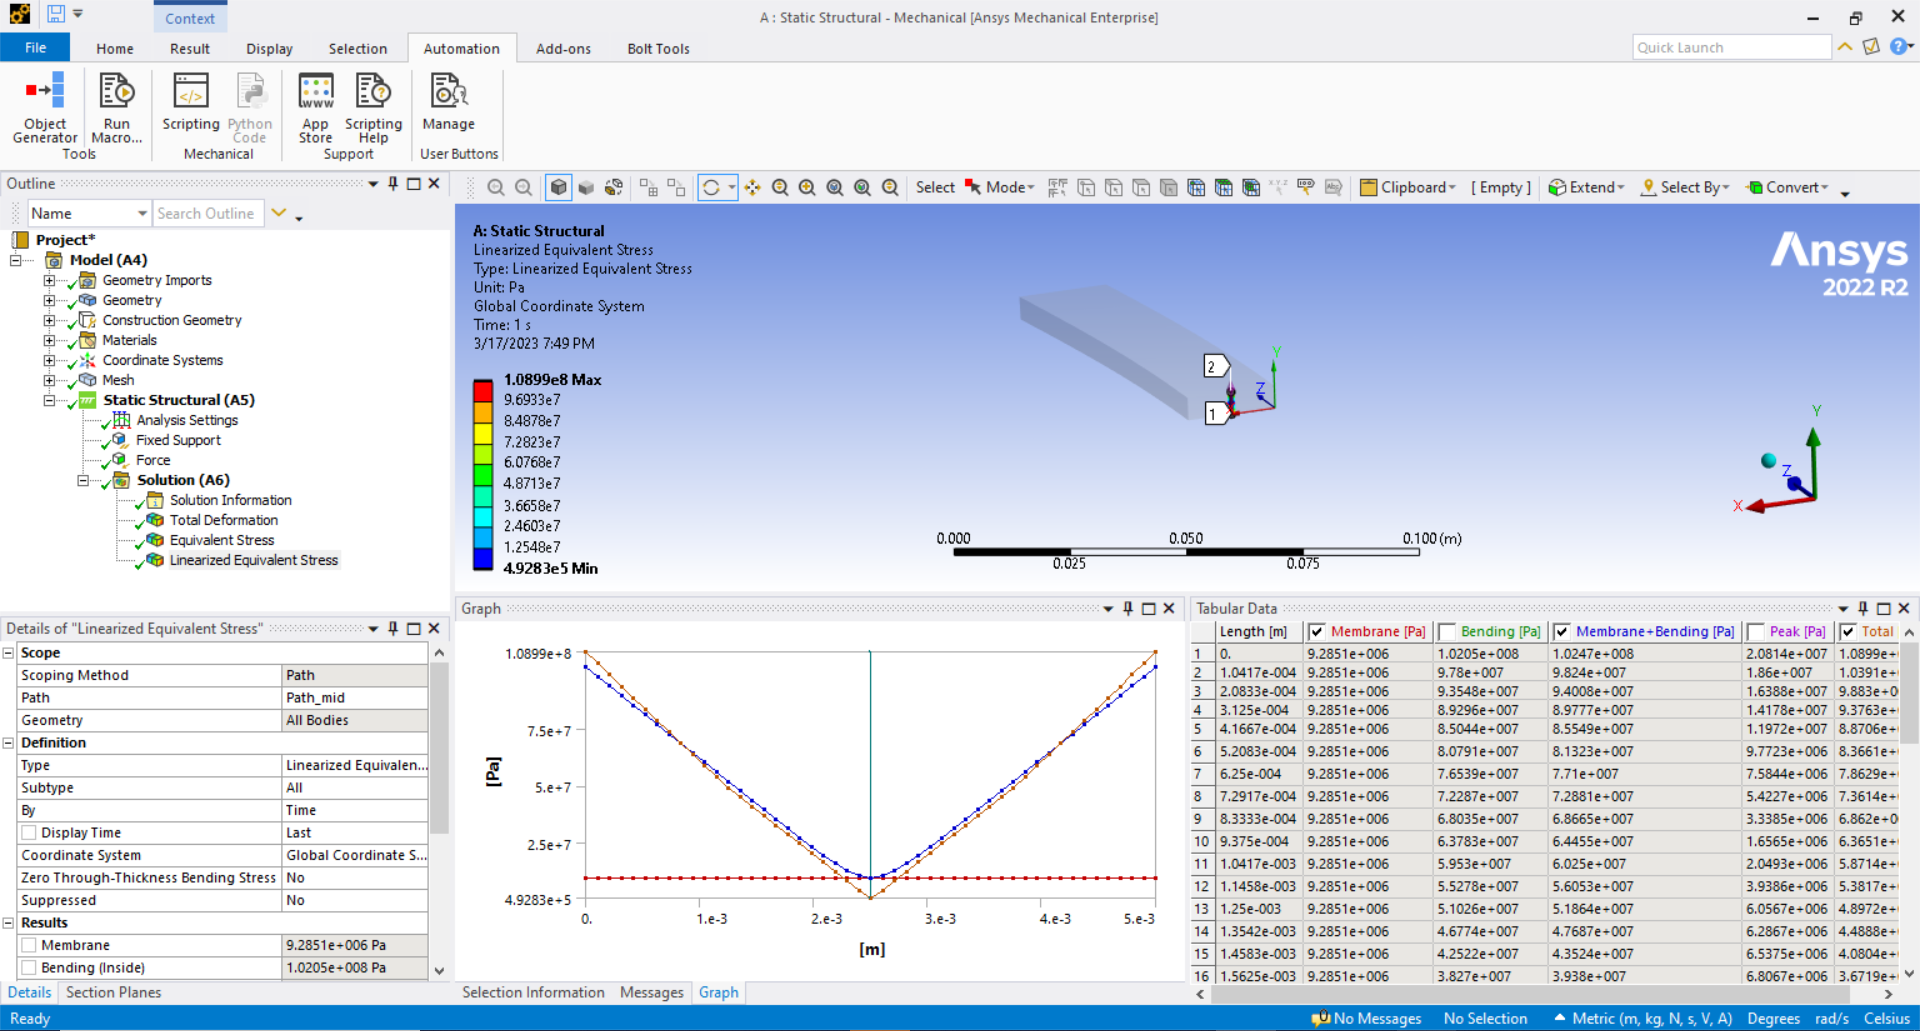Click the Quick Launch help button
This screenshot has height=1031, width=1920.
point(1899,47)
